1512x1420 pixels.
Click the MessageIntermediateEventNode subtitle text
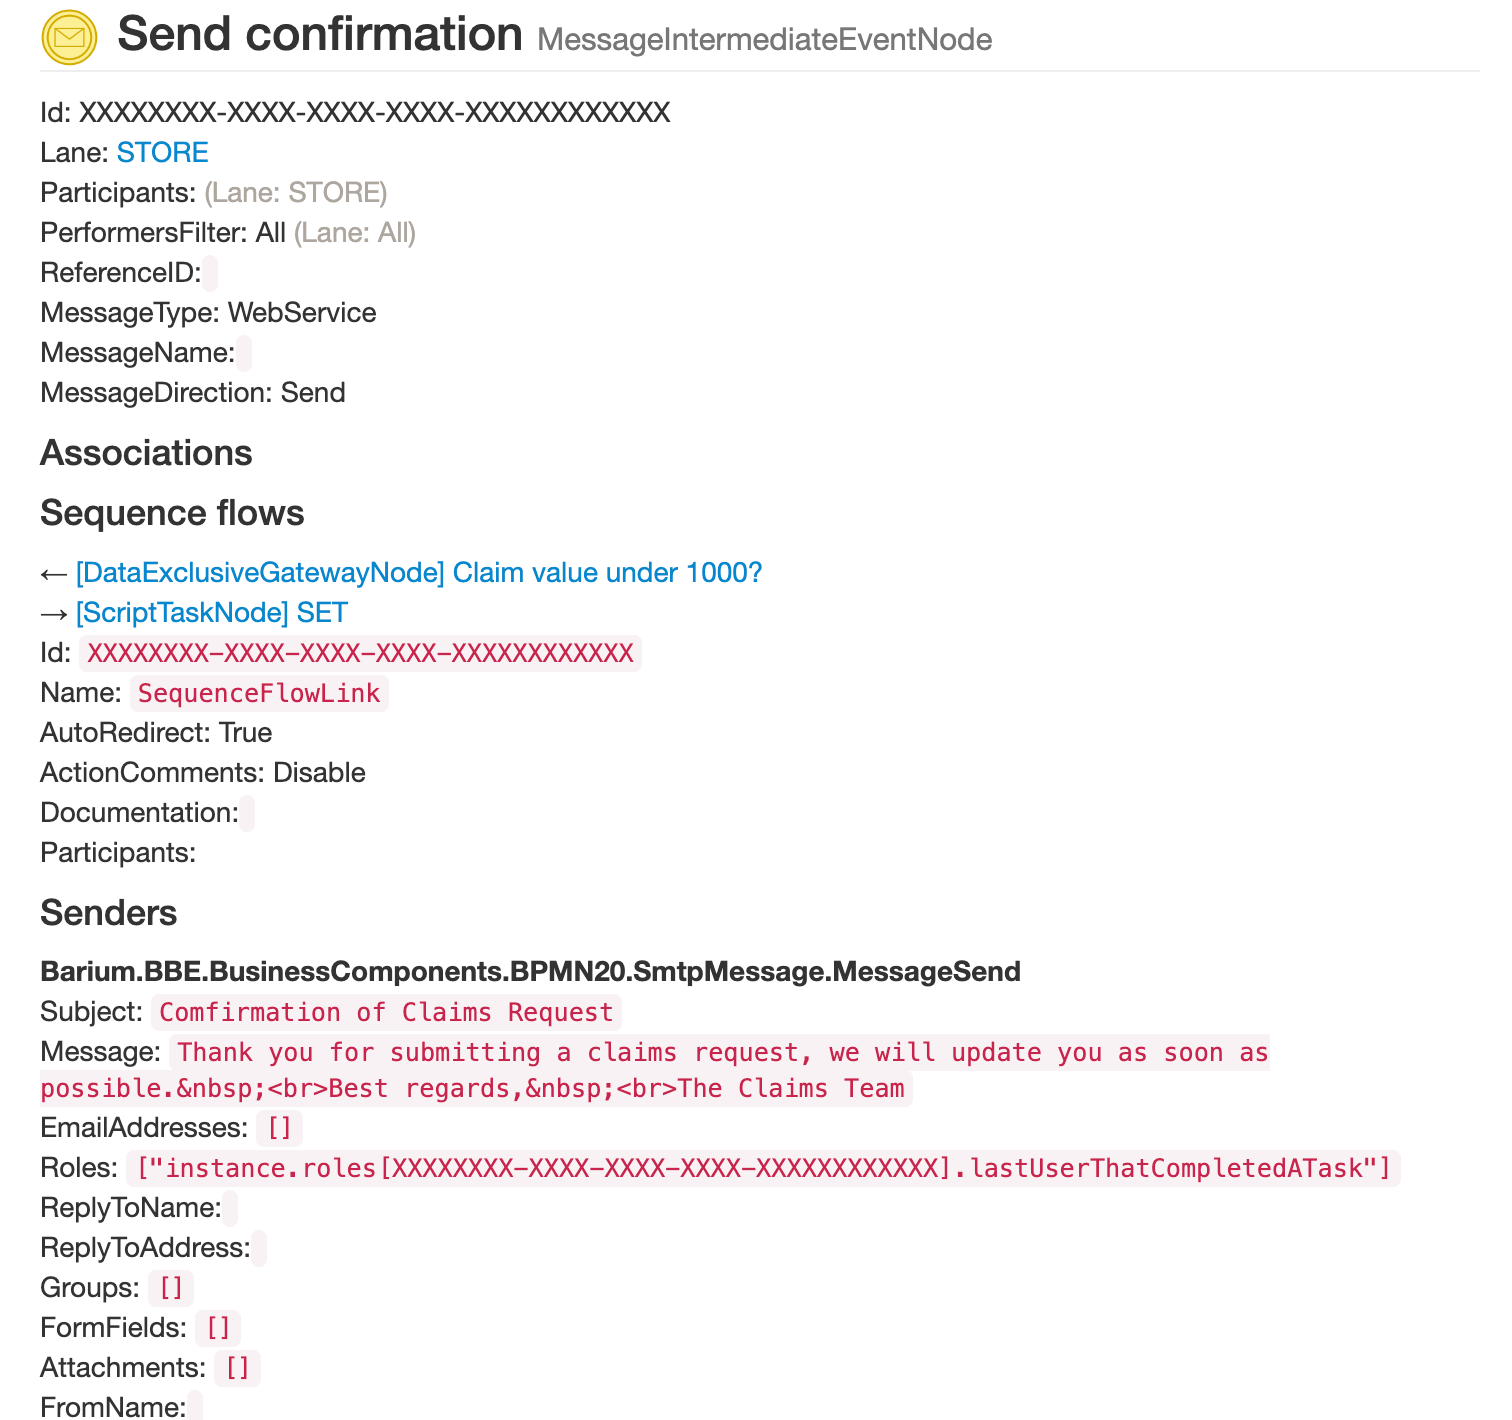(x=764, y=40)
